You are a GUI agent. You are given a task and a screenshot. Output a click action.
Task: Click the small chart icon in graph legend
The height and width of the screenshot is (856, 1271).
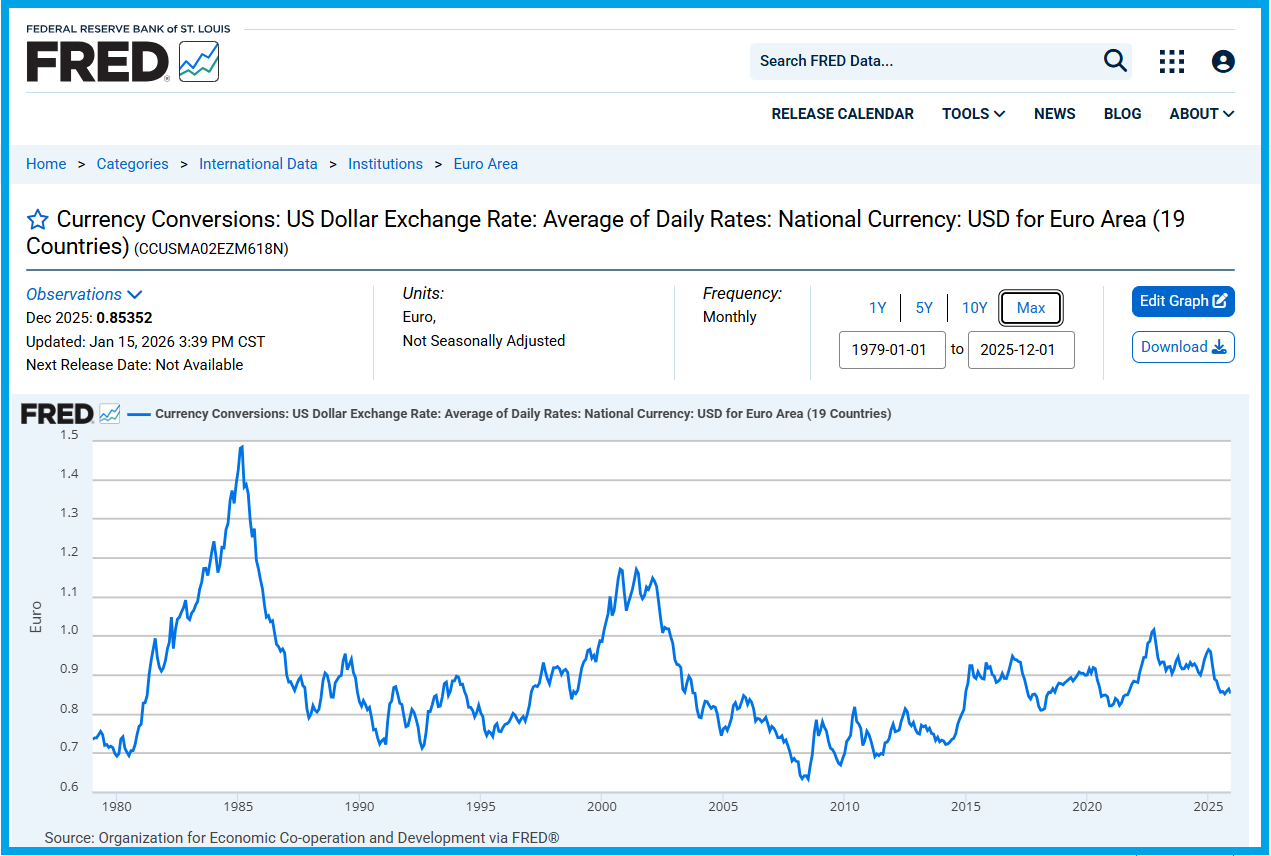[x=110, y=414]
